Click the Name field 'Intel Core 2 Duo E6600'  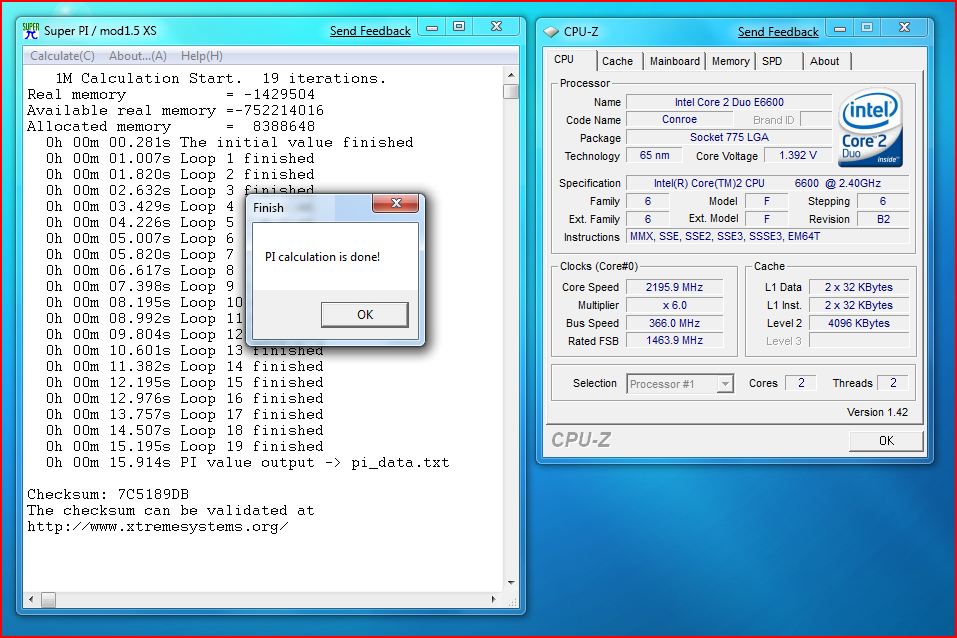[729, 103]
